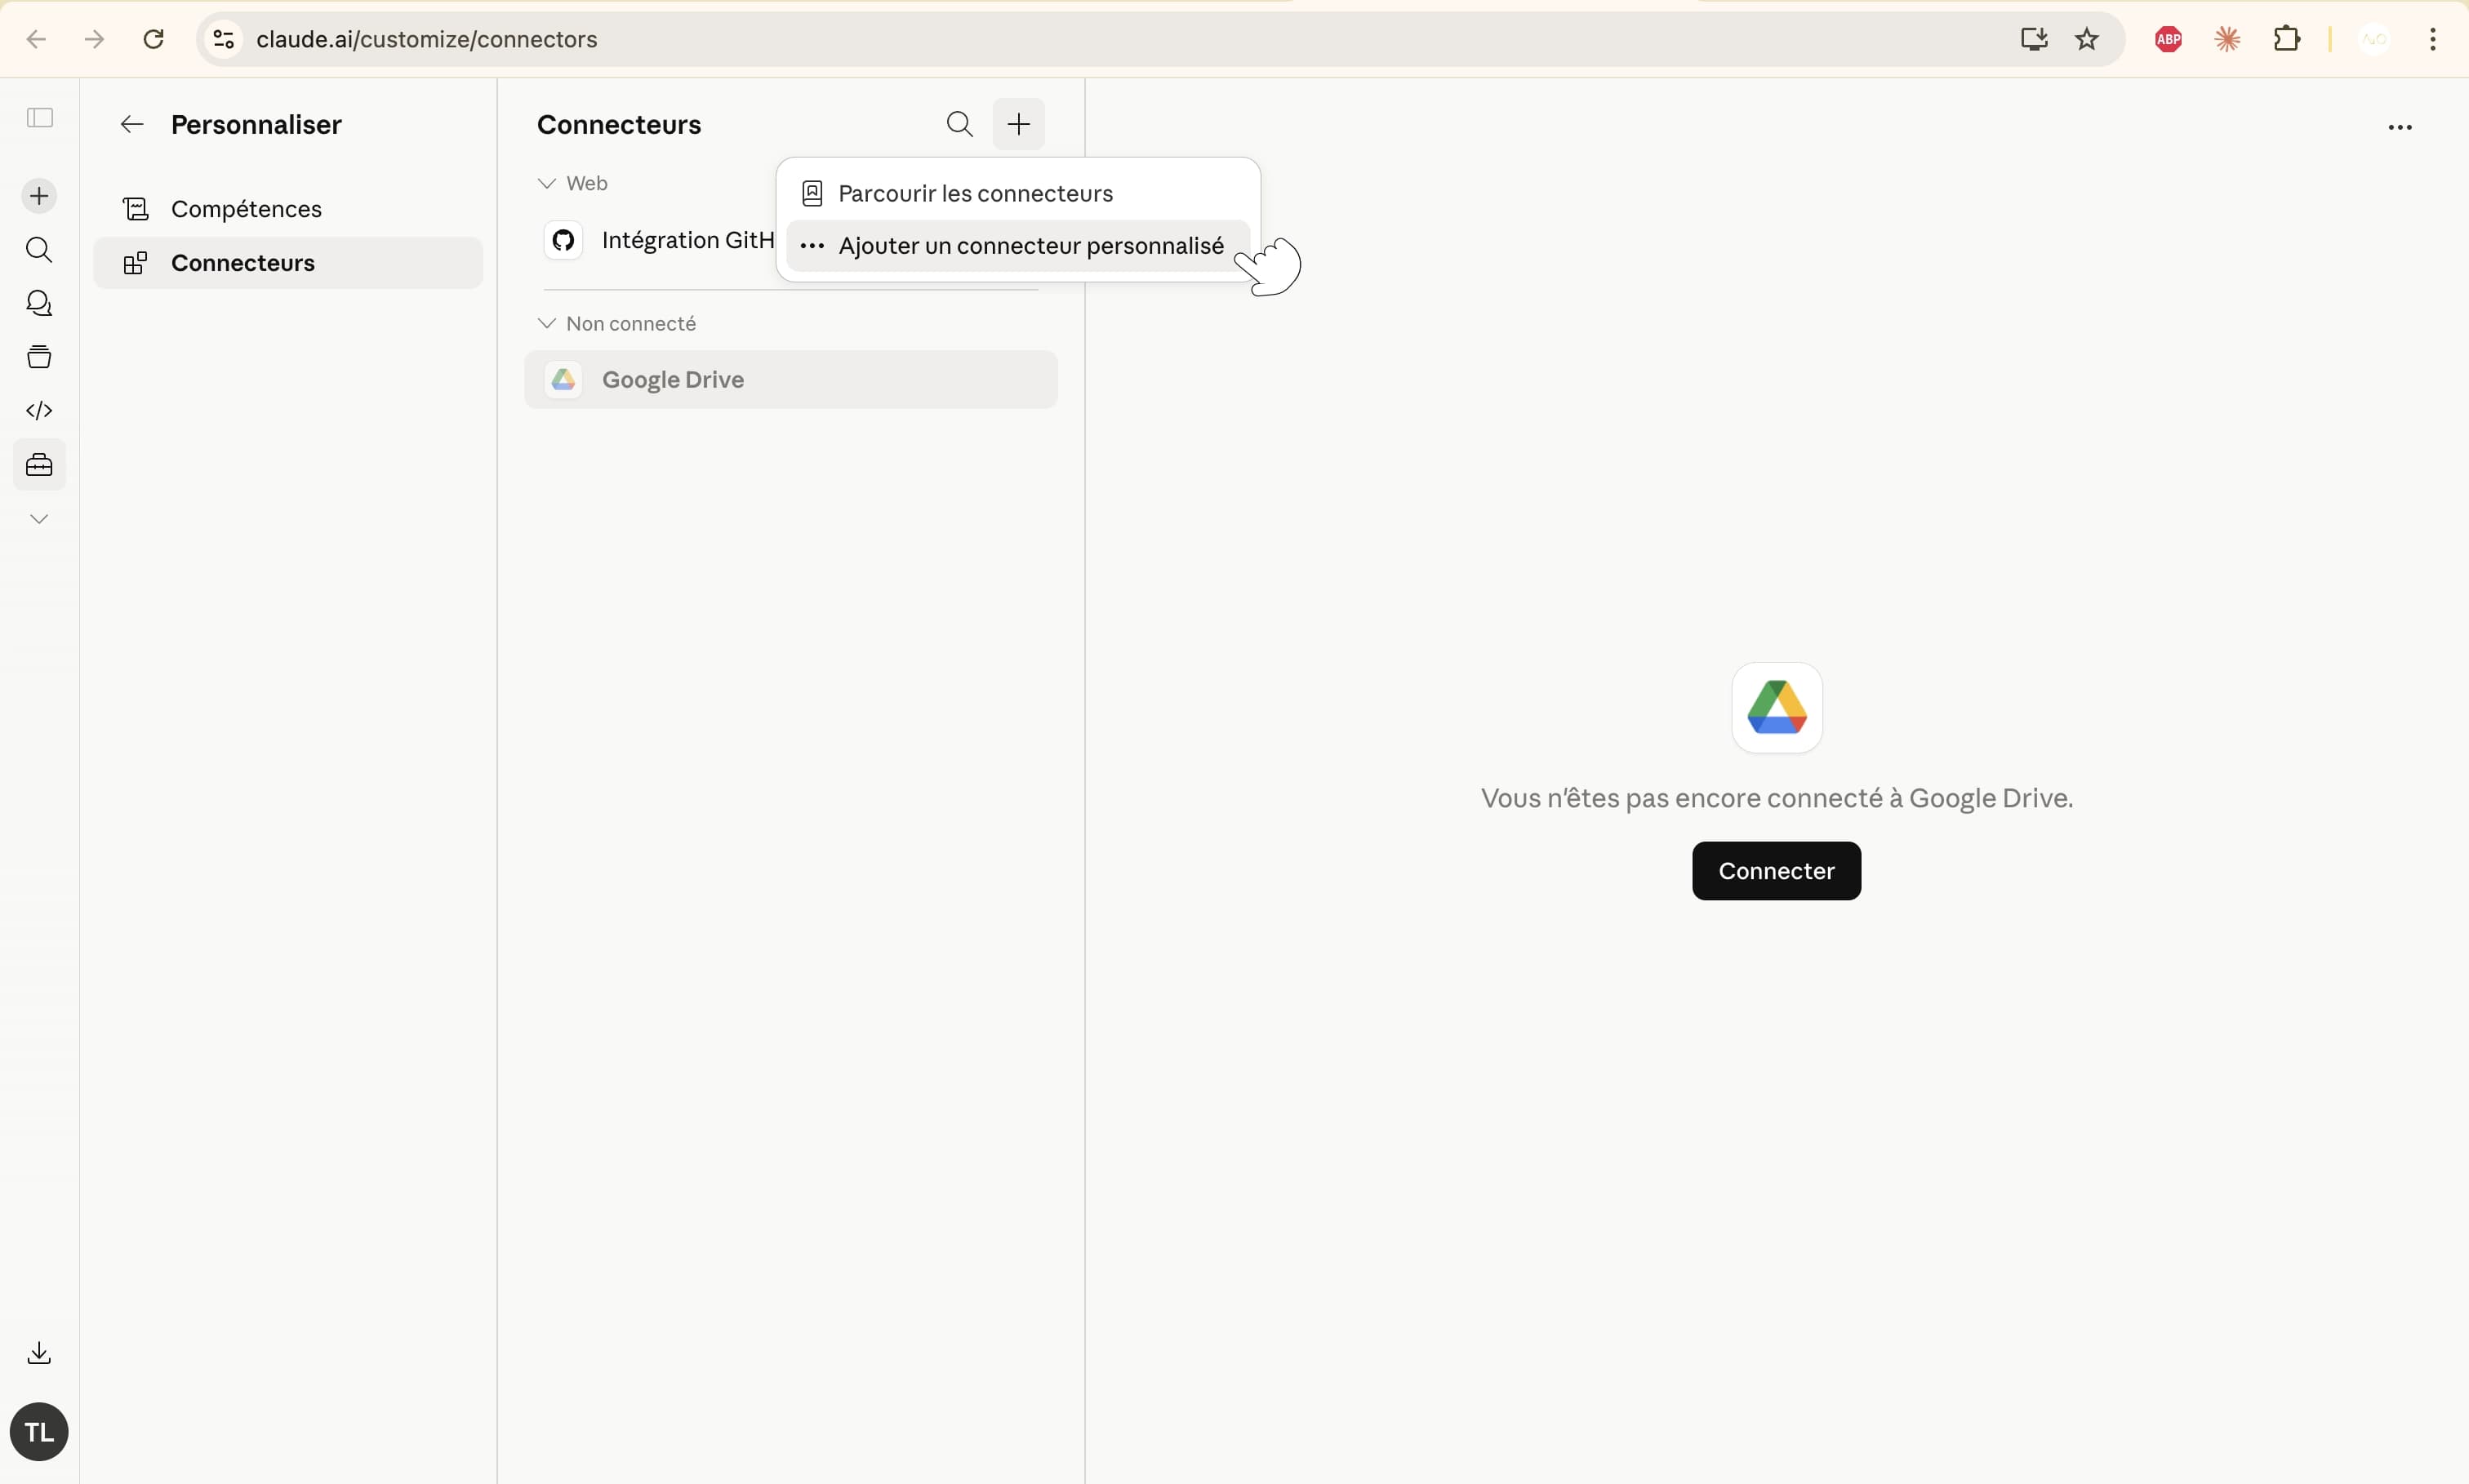Choose Parcourir les connecteurs
The height and width of the screenshot is (1484, 2469).
click(x=1018, y=193)
